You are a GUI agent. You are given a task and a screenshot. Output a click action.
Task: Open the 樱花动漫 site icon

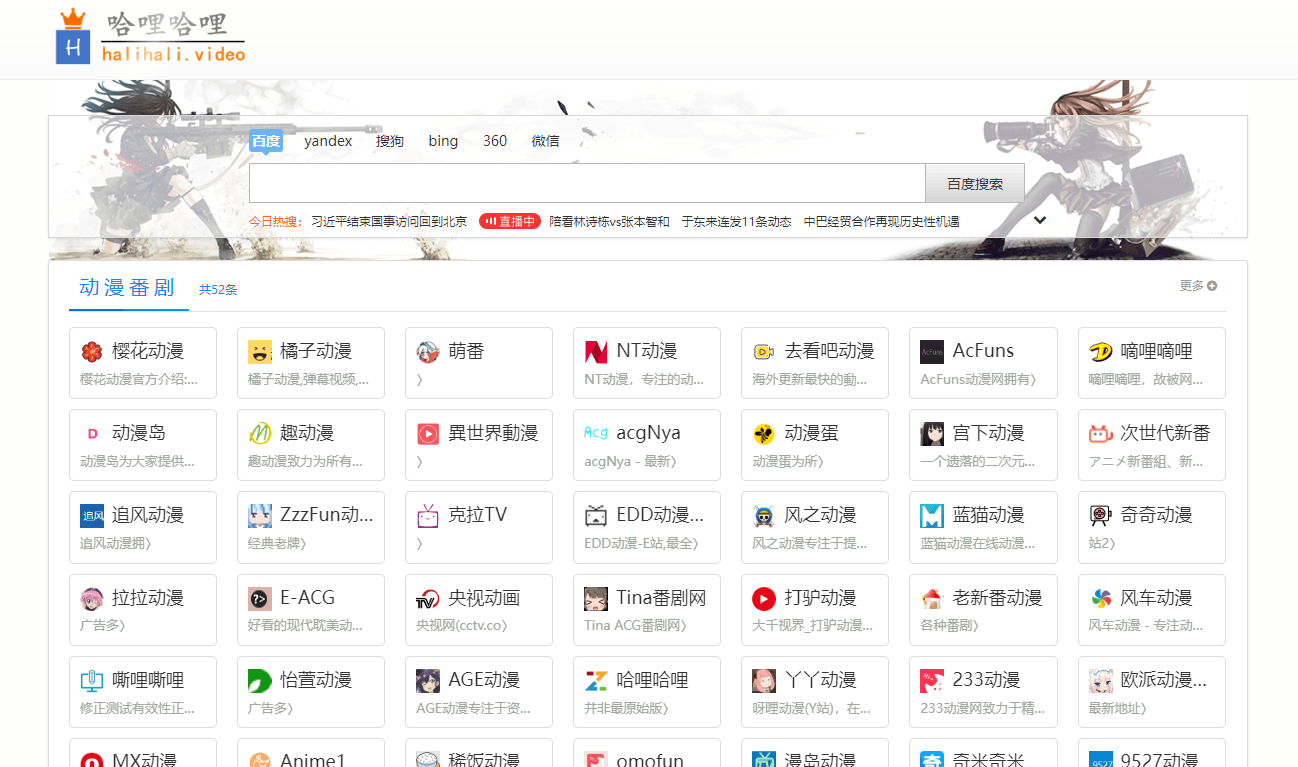(92, 352)
